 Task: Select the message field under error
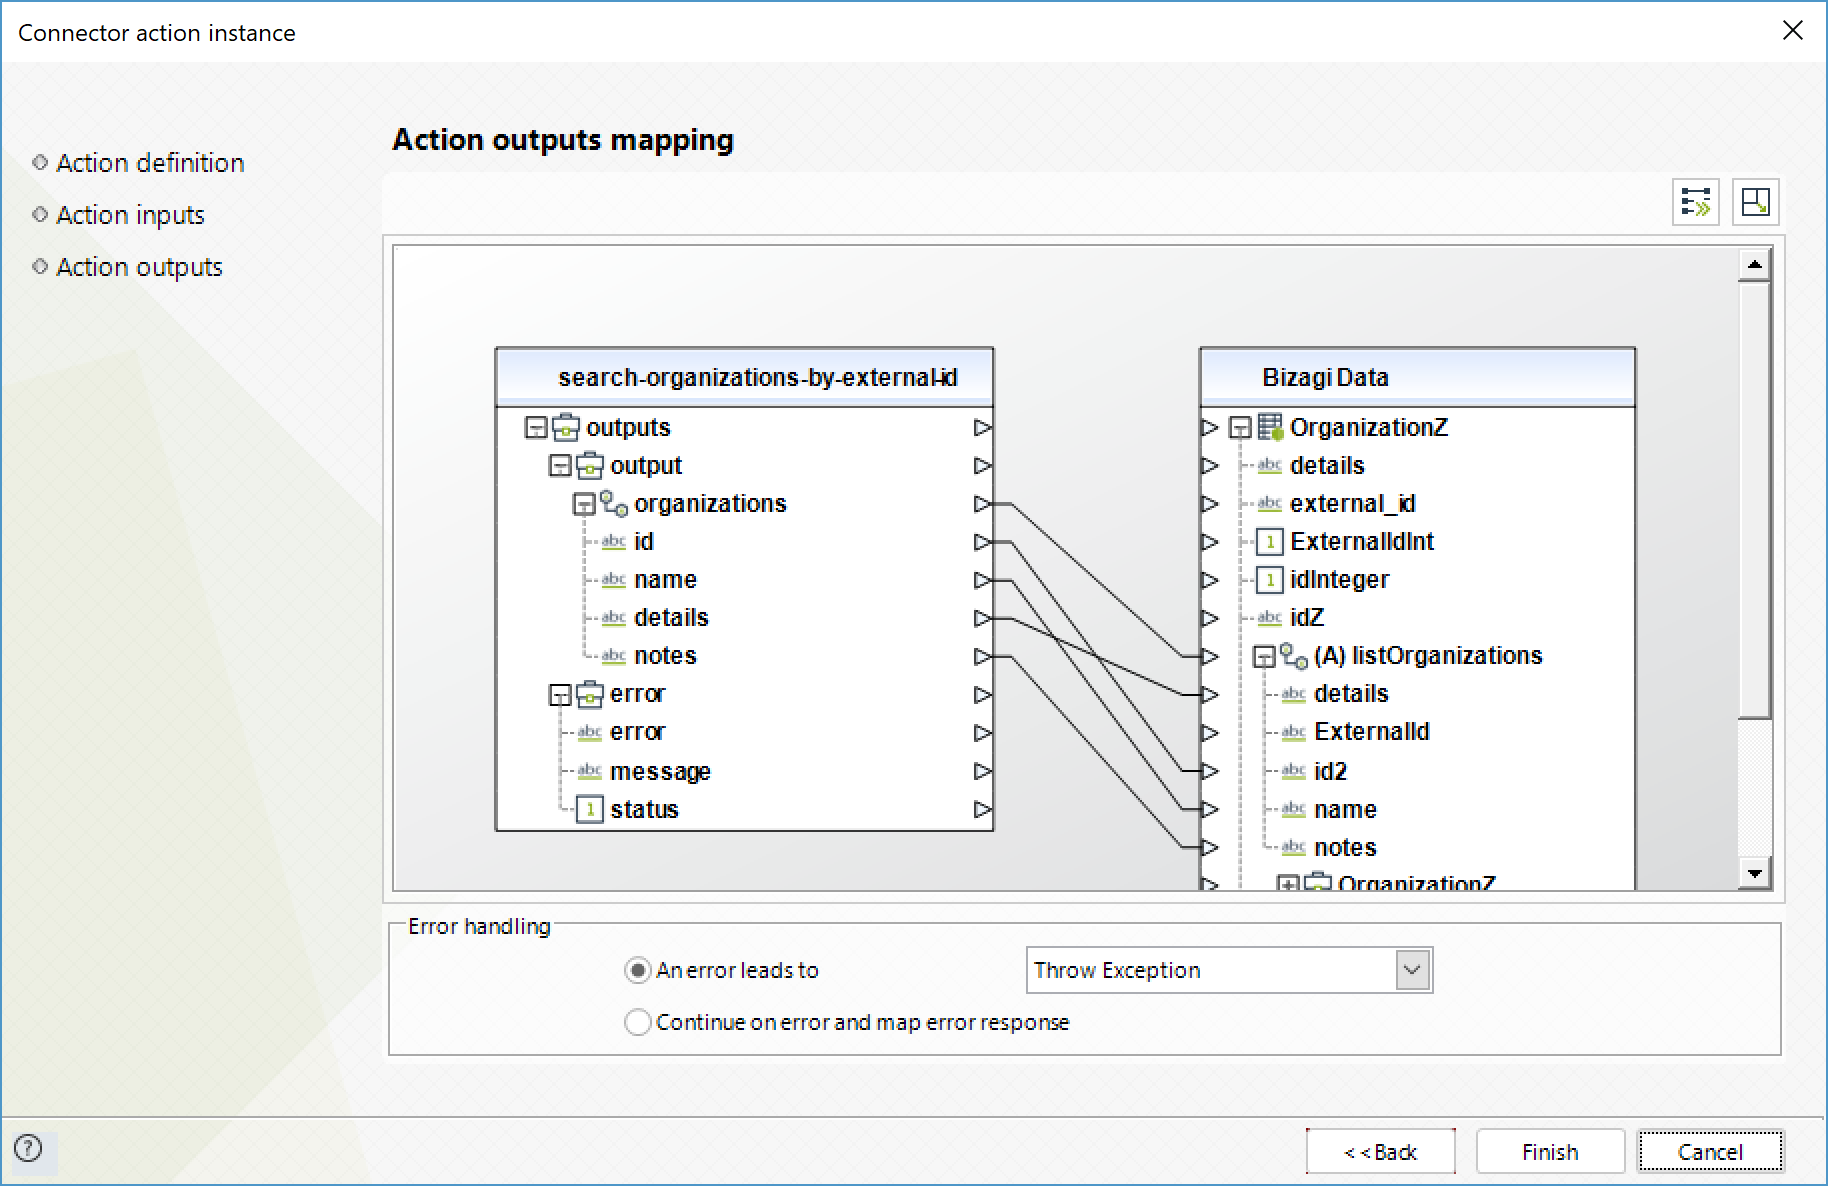[660, 772]
